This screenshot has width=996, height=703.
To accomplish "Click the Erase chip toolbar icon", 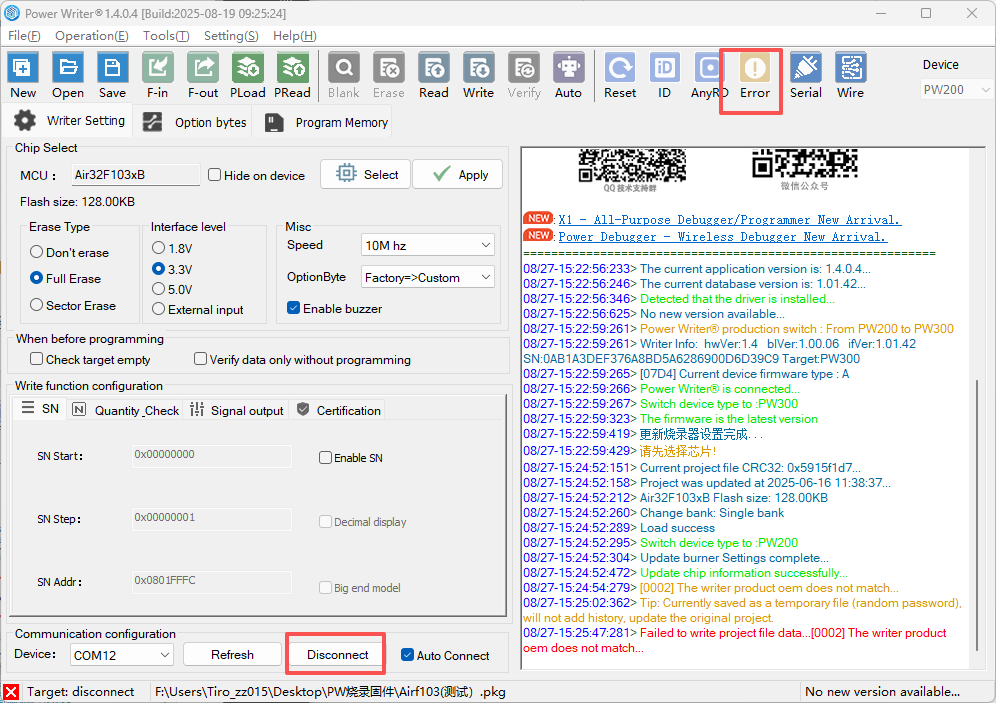I will coord(389,75).
